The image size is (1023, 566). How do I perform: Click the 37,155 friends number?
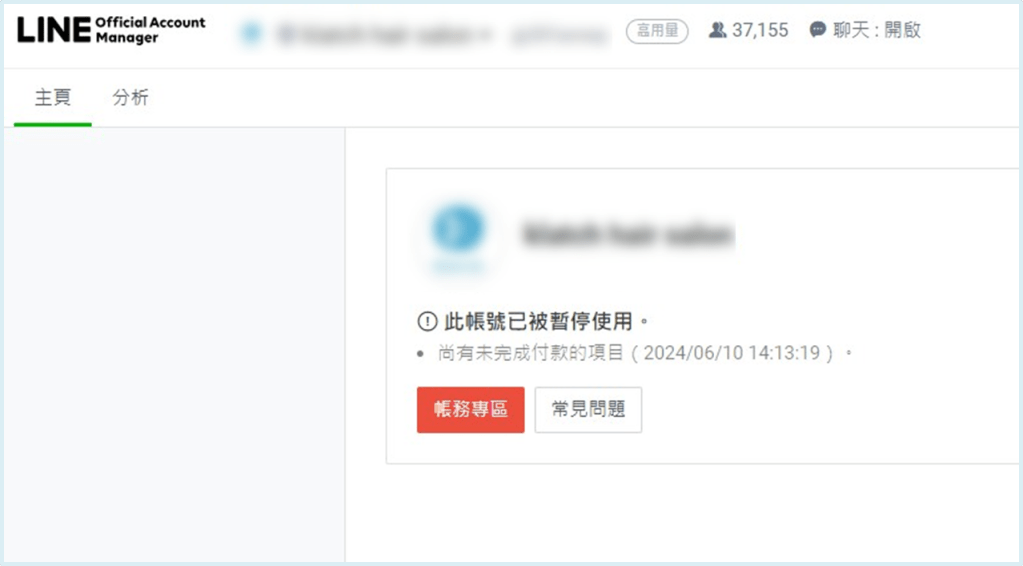point(760,30)
